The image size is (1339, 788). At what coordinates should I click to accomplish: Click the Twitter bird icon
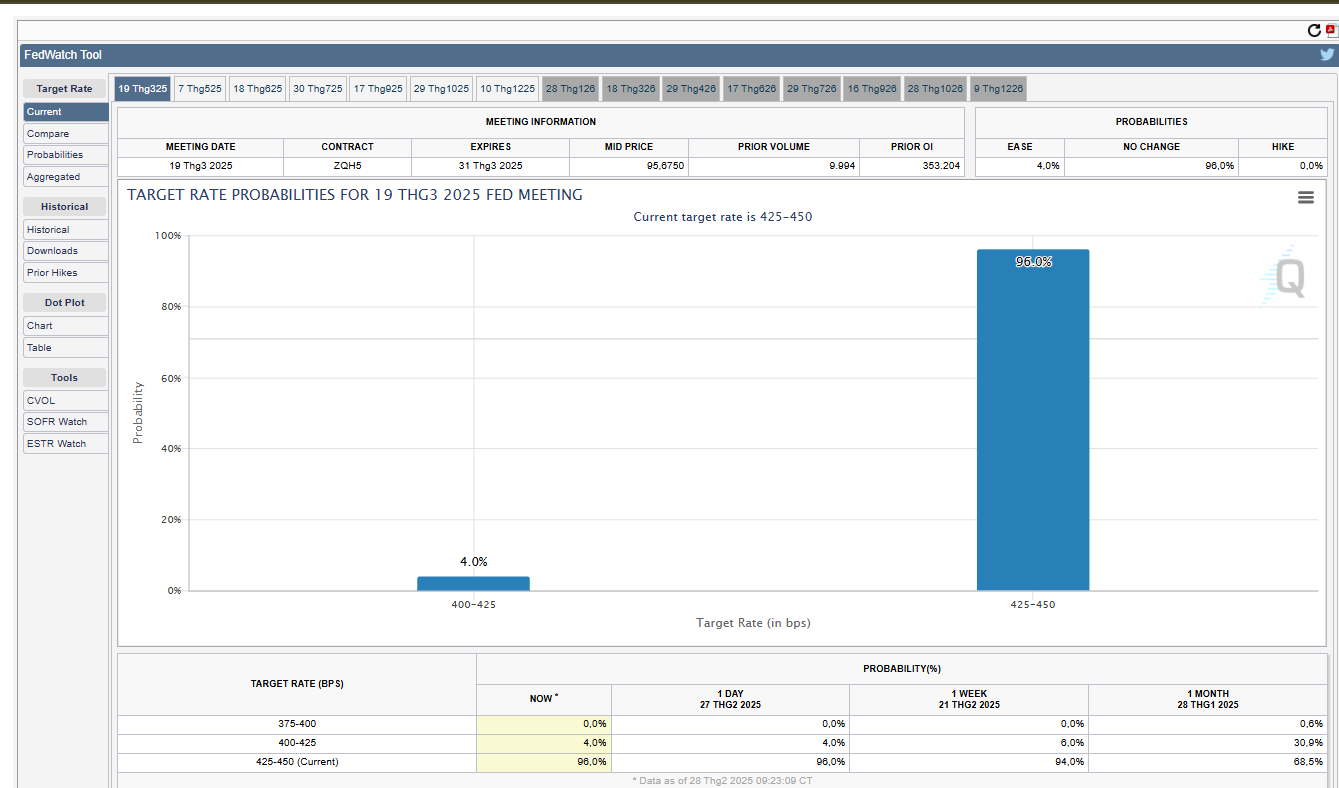[1327, 55]
